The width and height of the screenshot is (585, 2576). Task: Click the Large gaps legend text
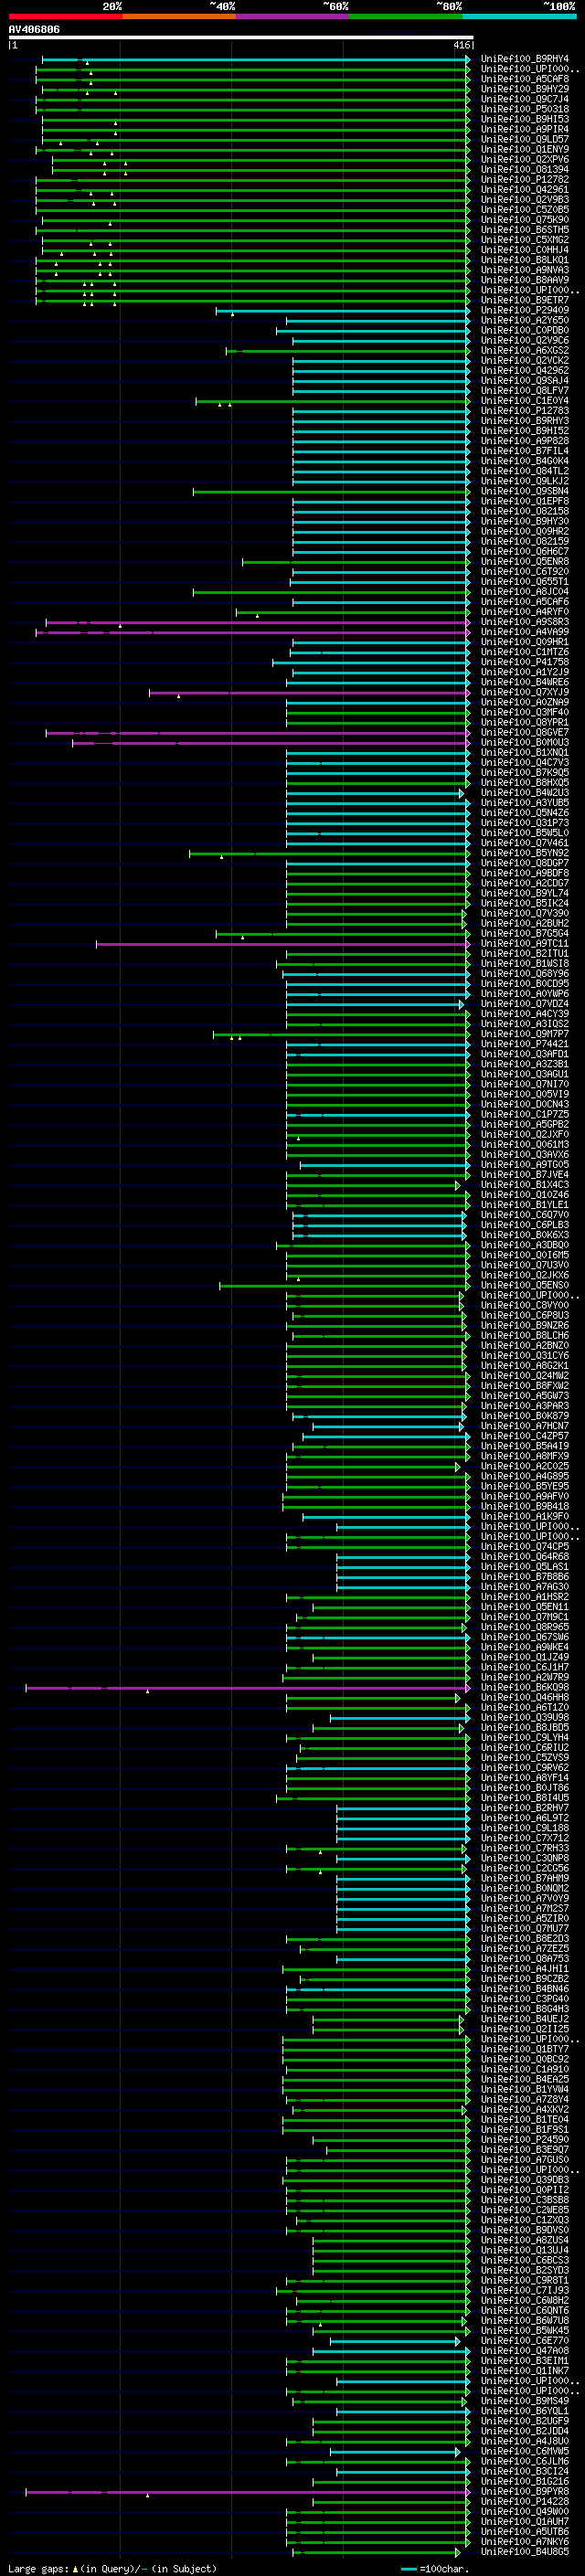point(112,2569)
